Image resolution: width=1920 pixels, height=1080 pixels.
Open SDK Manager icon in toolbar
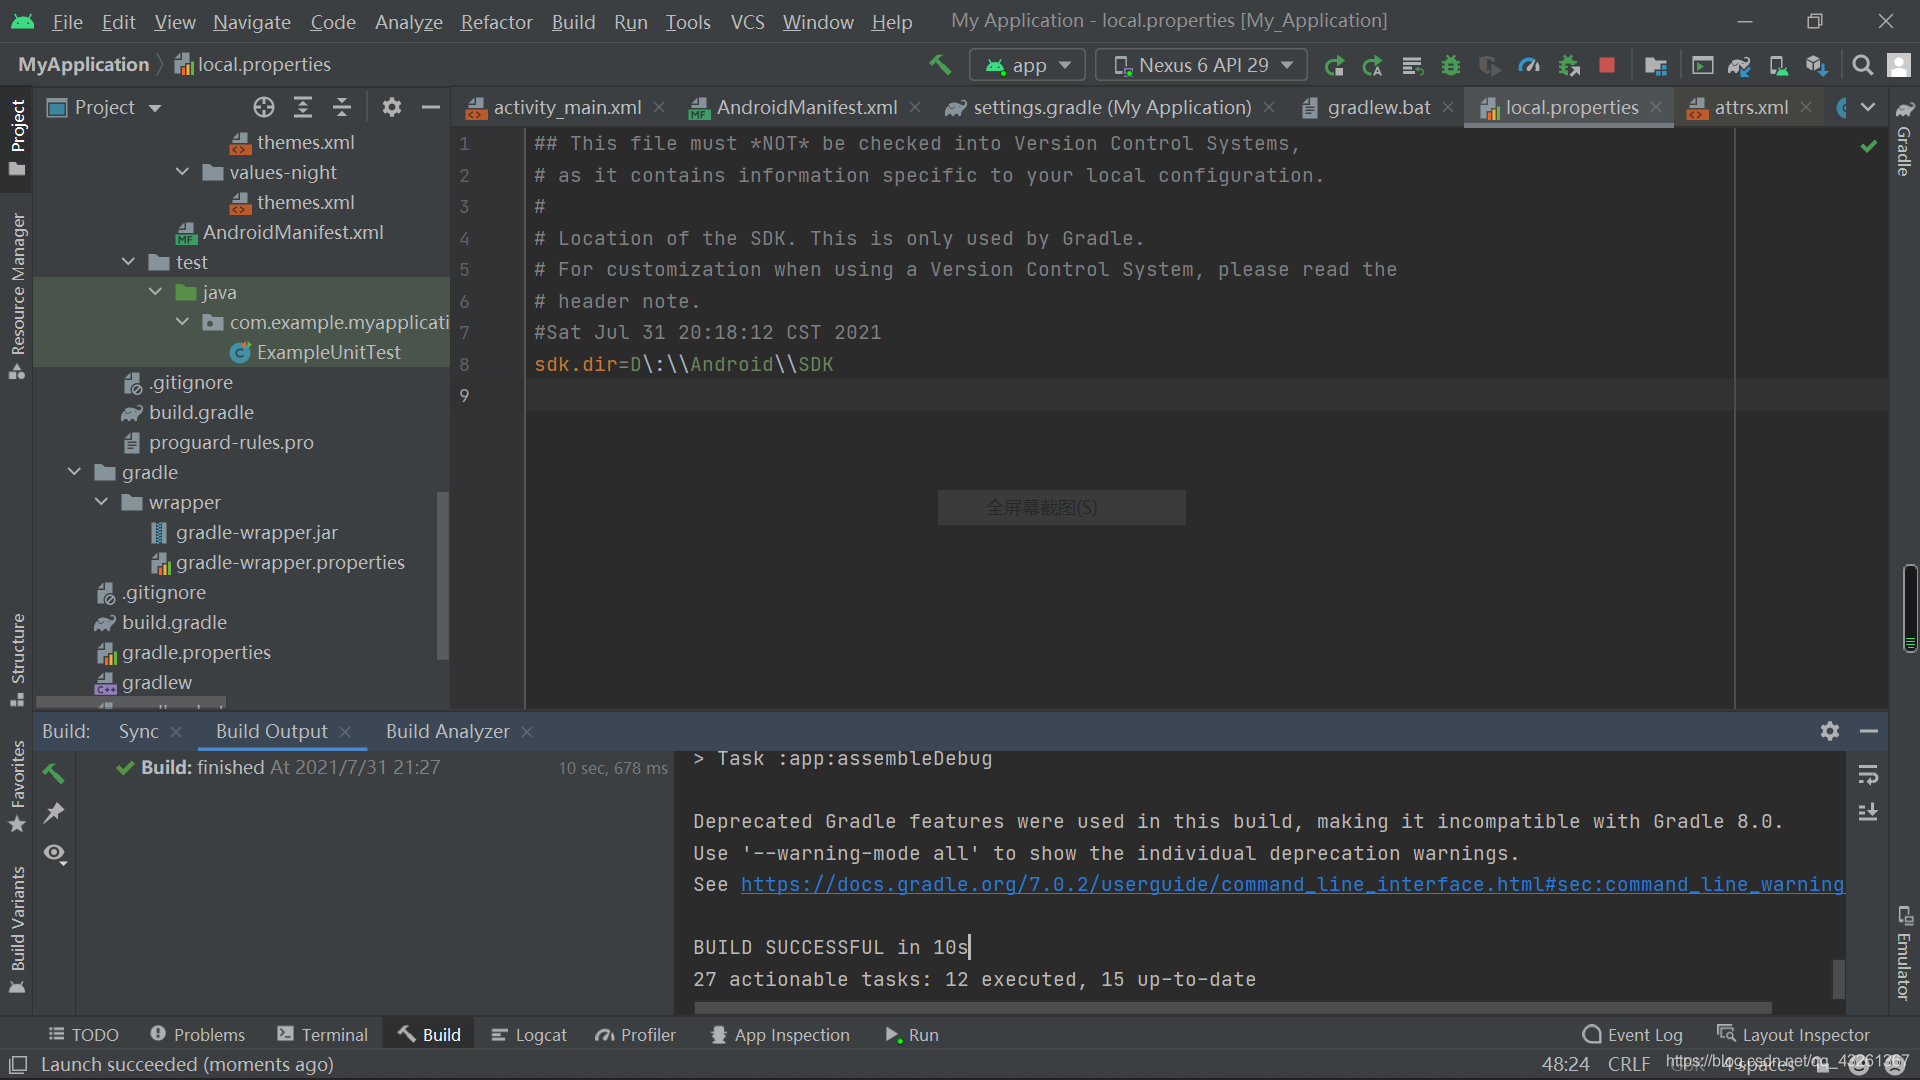click(1816, 66)
